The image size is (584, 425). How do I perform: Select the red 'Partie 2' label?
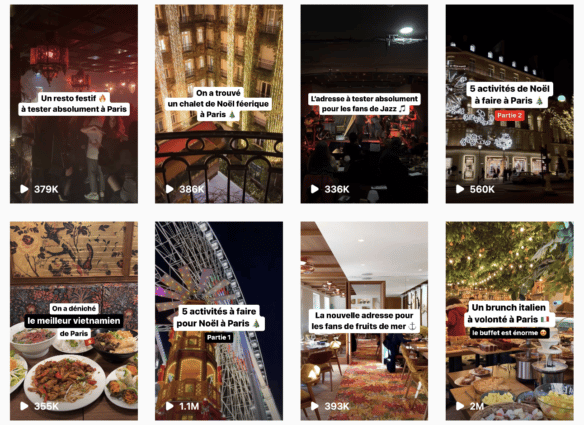click(x=510, y=115)
